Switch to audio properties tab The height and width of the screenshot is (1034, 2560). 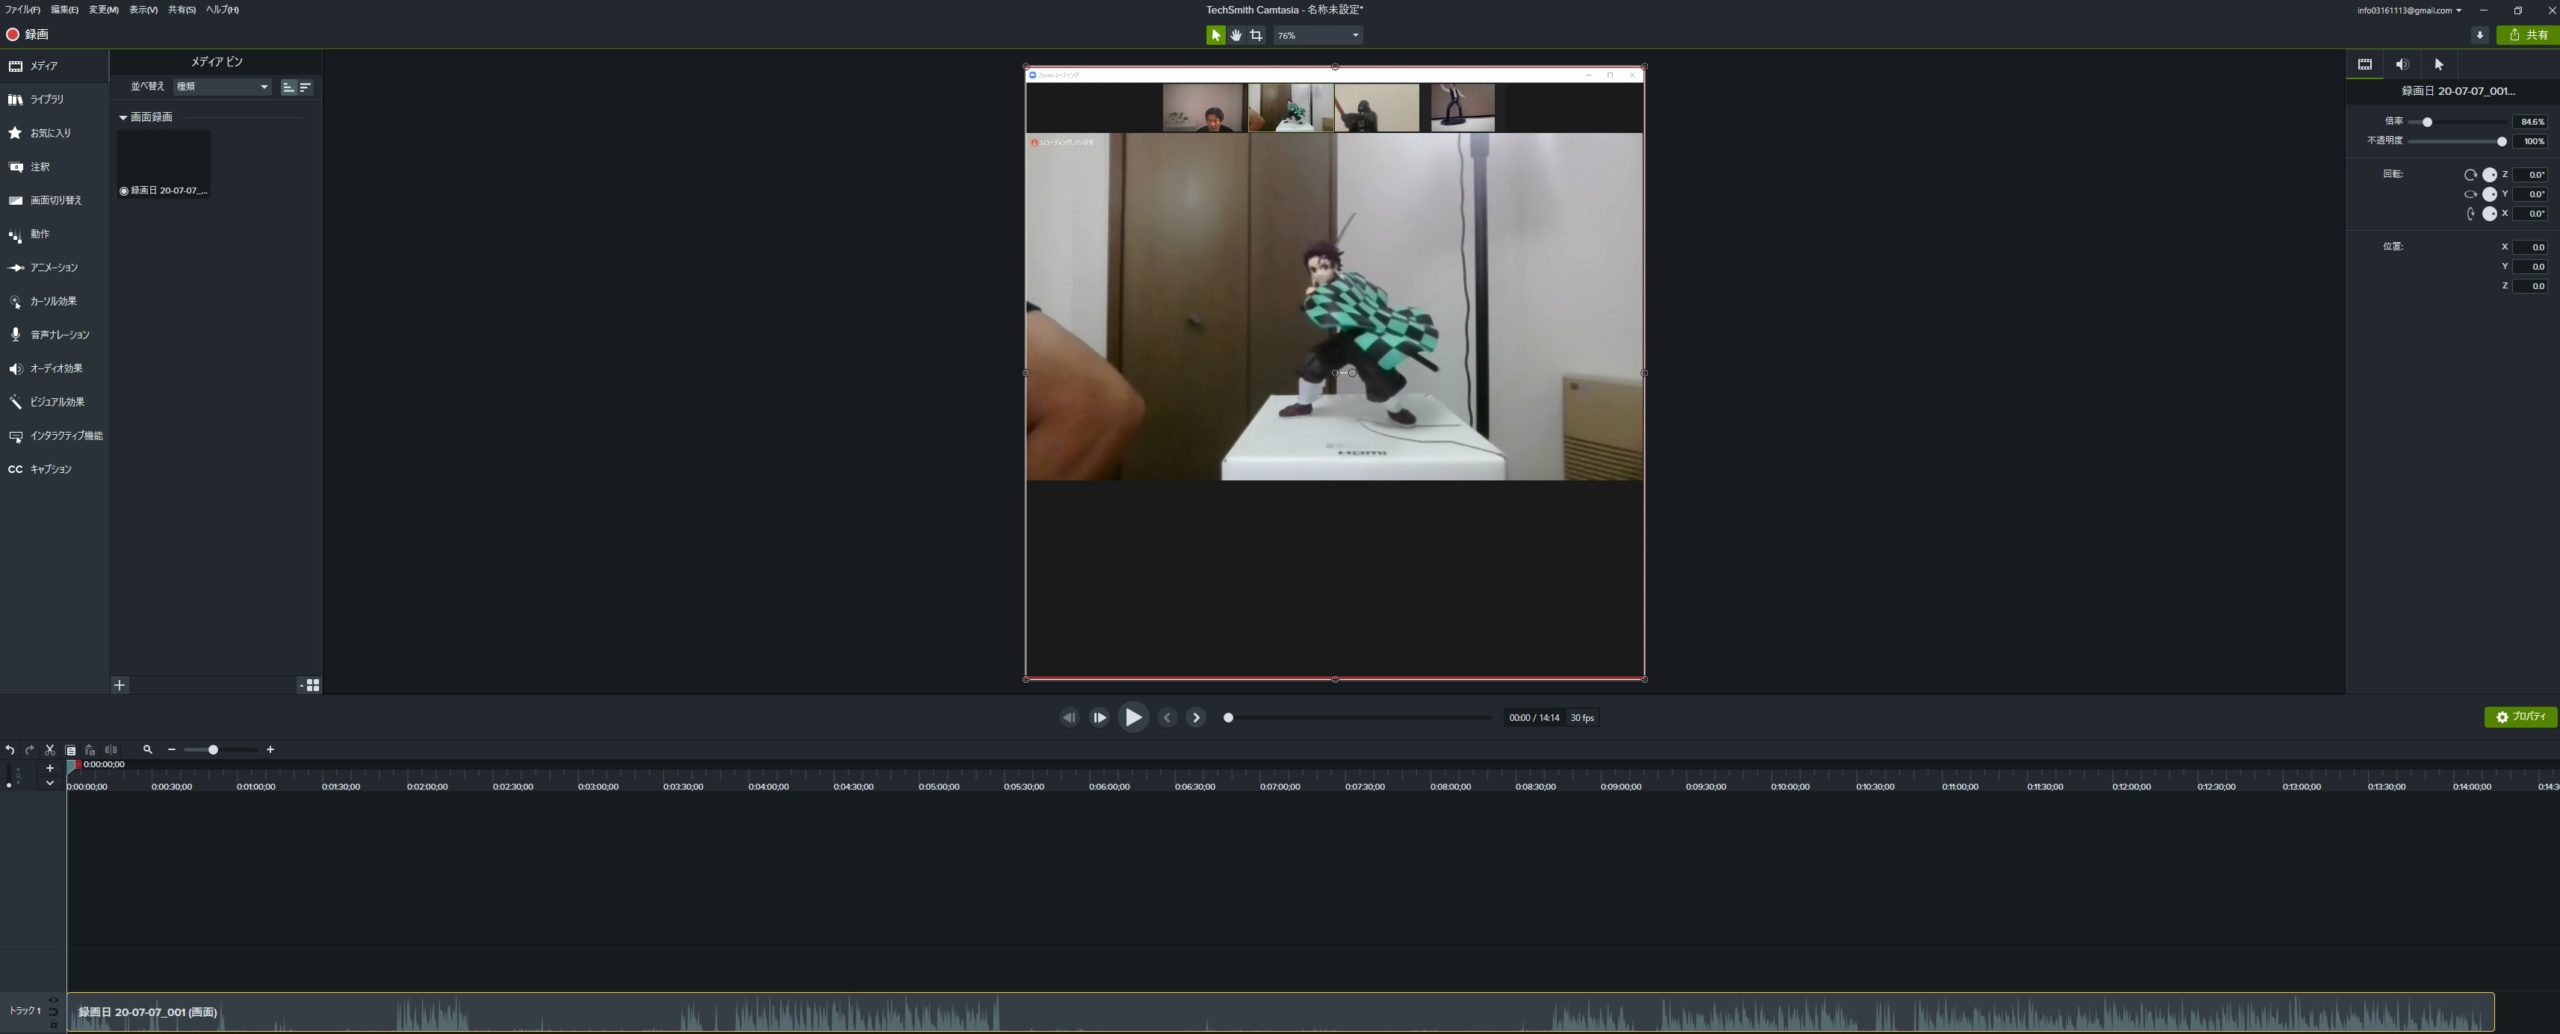[2402, 64]
